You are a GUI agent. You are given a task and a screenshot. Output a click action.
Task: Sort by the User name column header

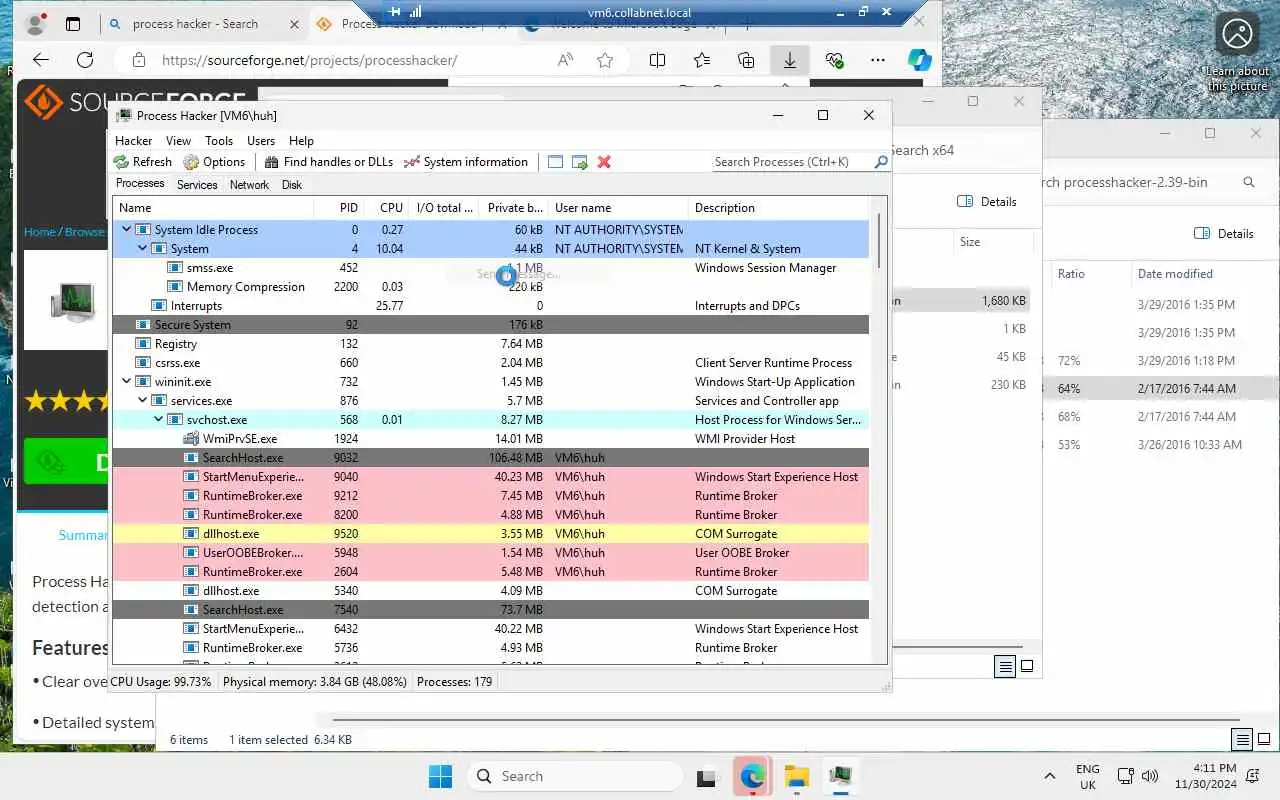point(619,208)
